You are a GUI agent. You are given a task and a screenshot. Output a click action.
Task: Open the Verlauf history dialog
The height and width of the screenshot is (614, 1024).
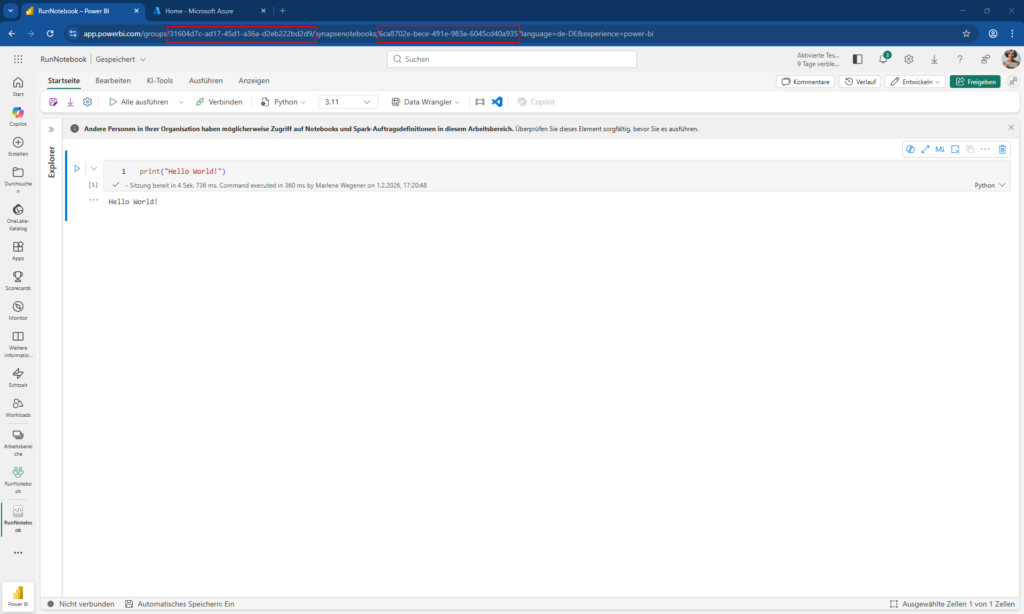click(x=860, y=81)
